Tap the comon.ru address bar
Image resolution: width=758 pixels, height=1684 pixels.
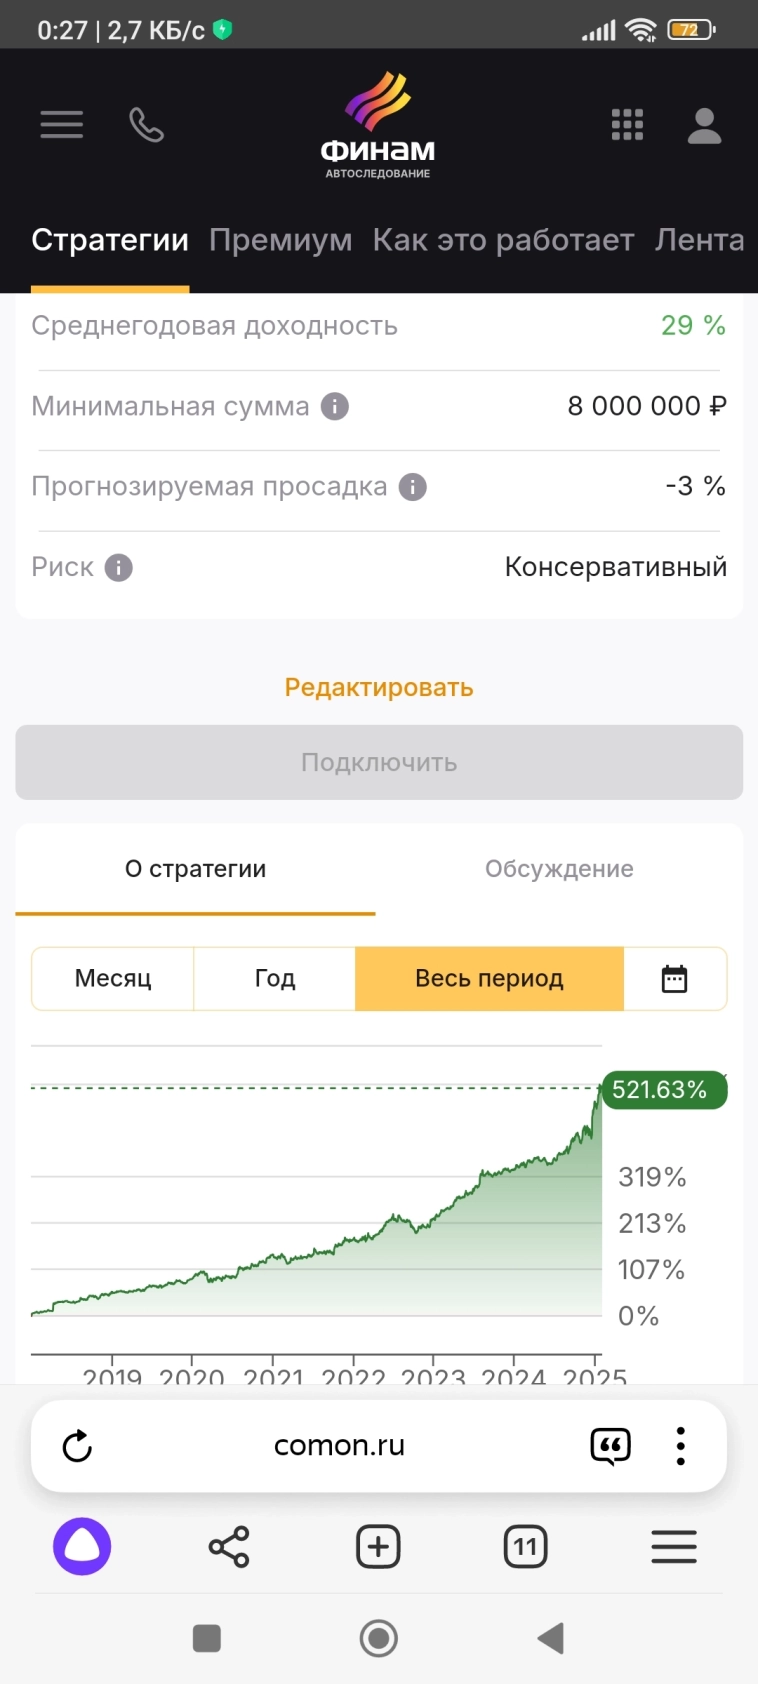tap(339, 1446)
